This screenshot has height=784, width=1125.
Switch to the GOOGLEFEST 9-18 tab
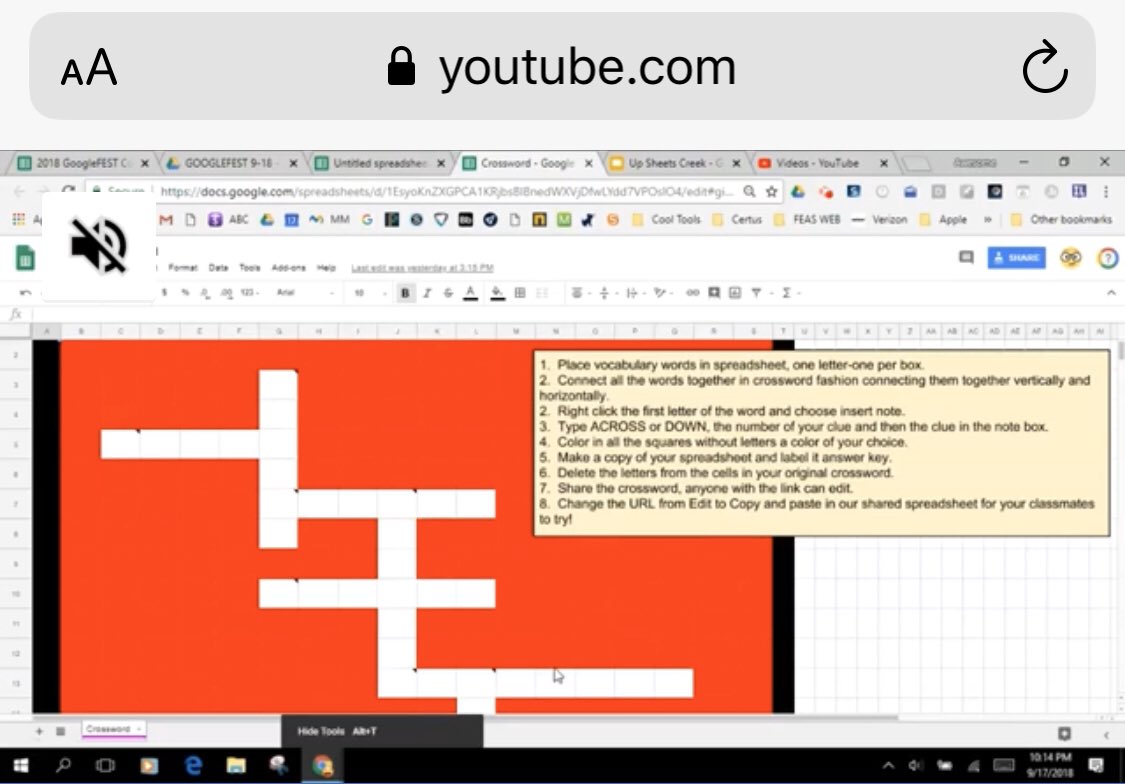click(231, 164)
